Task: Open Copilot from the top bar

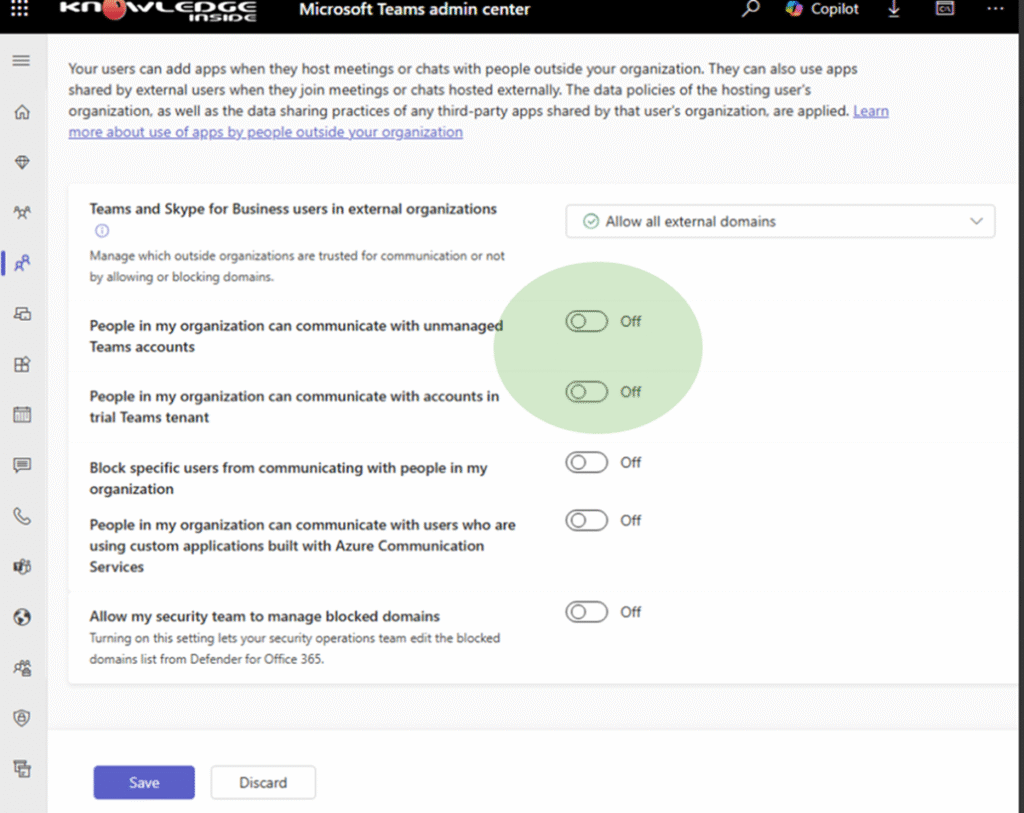Action: [822, 9]
